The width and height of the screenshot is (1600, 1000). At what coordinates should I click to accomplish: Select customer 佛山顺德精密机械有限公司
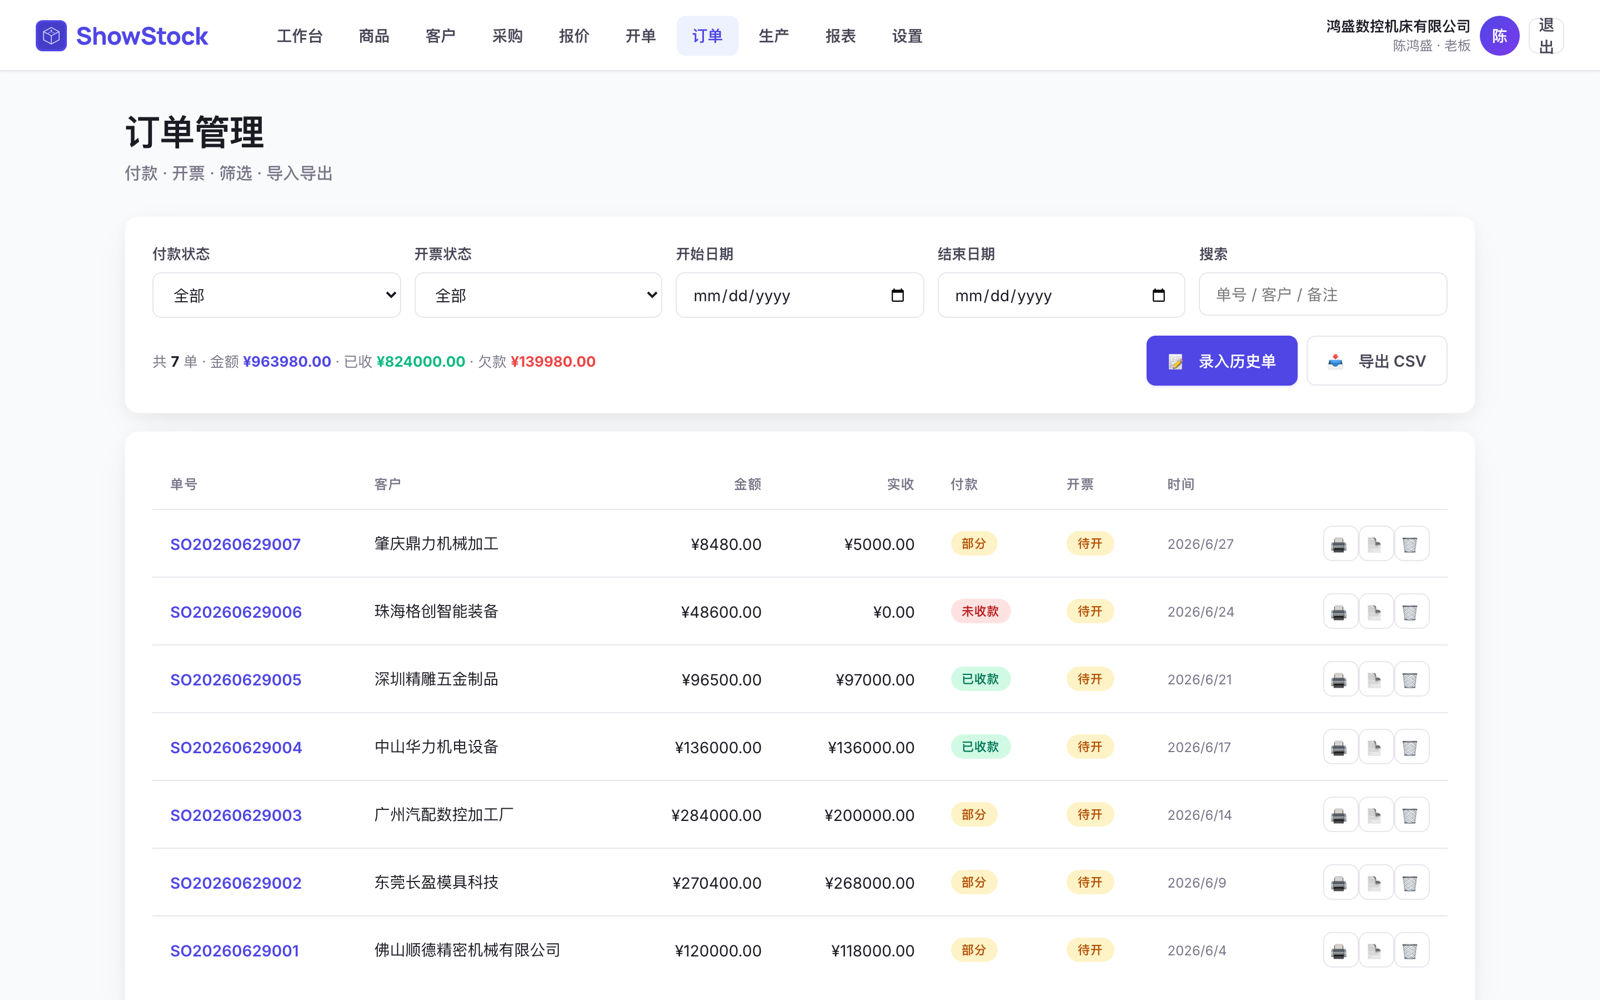(467, 950)
